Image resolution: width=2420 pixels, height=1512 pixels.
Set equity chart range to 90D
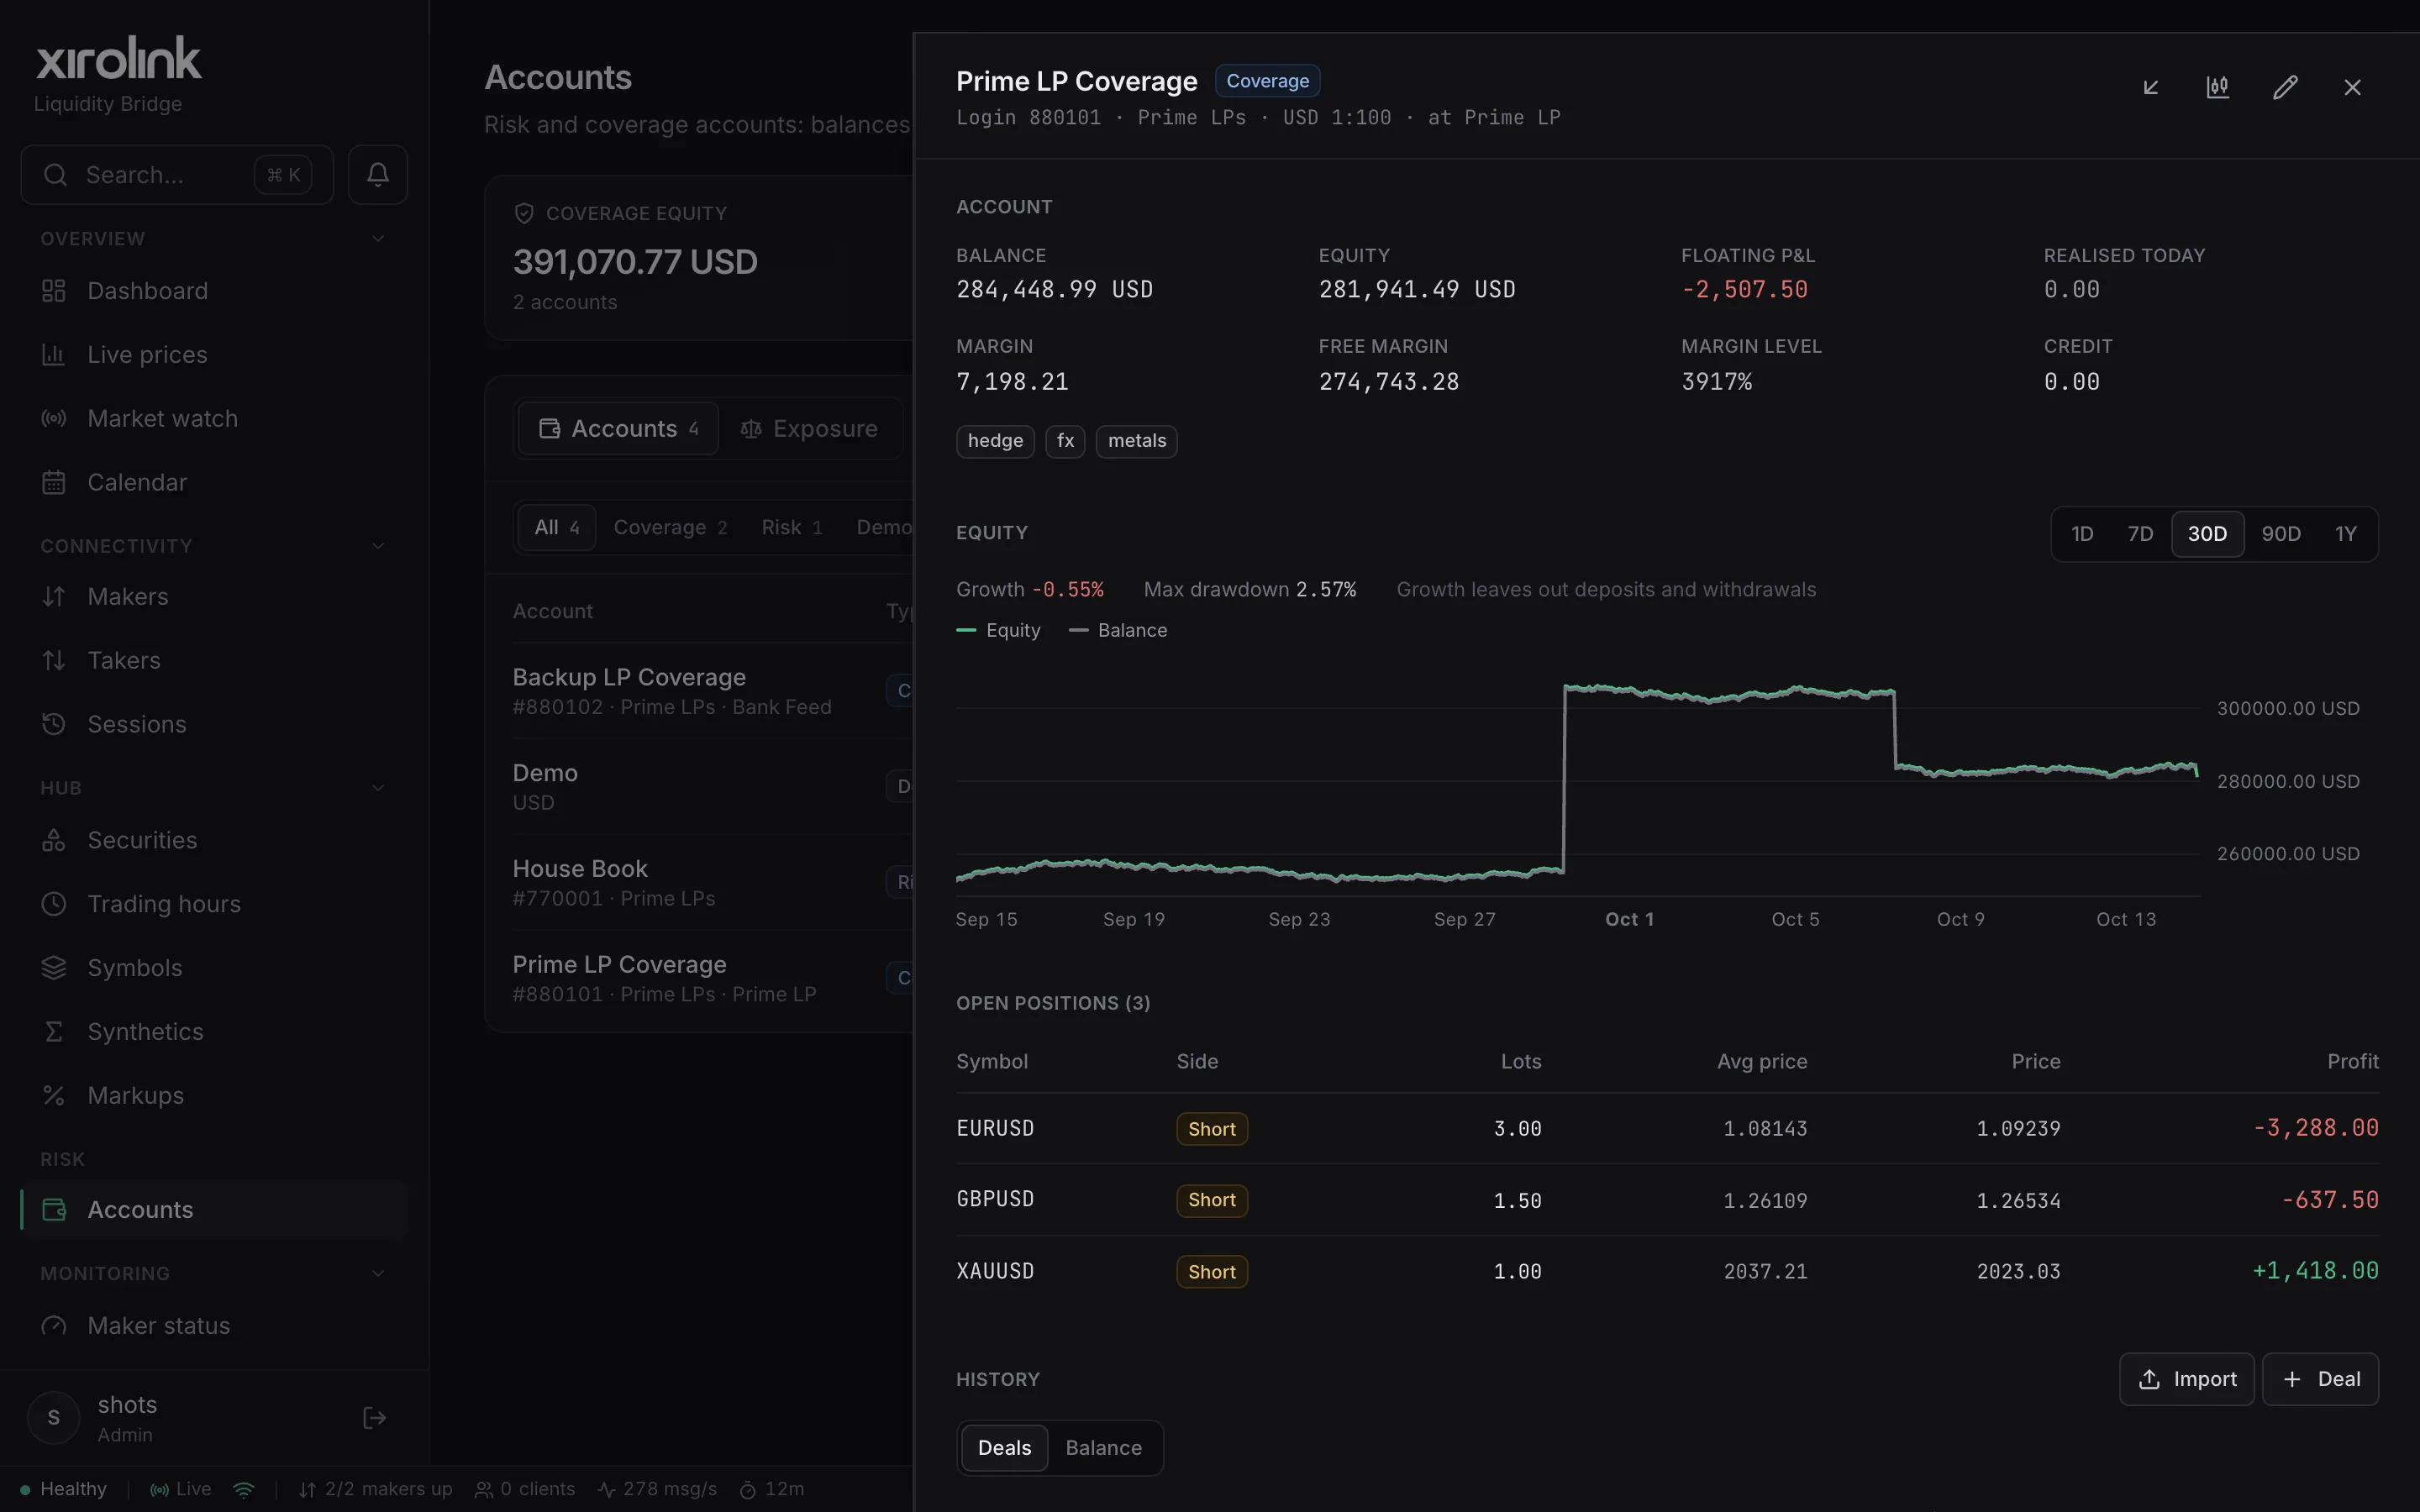(2281, 534)
